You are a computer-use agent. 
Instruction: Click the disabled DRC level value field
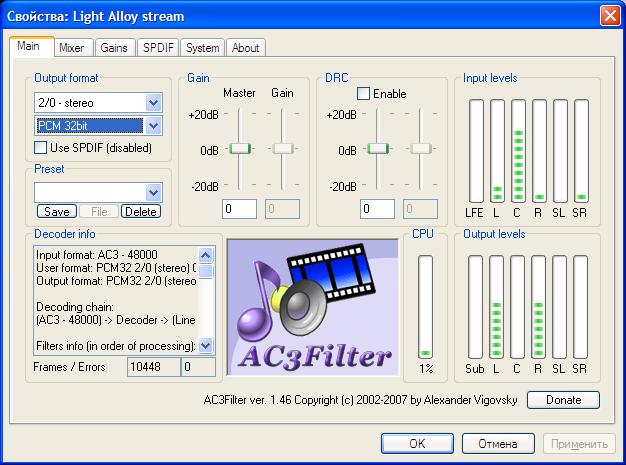click(420, 209)
